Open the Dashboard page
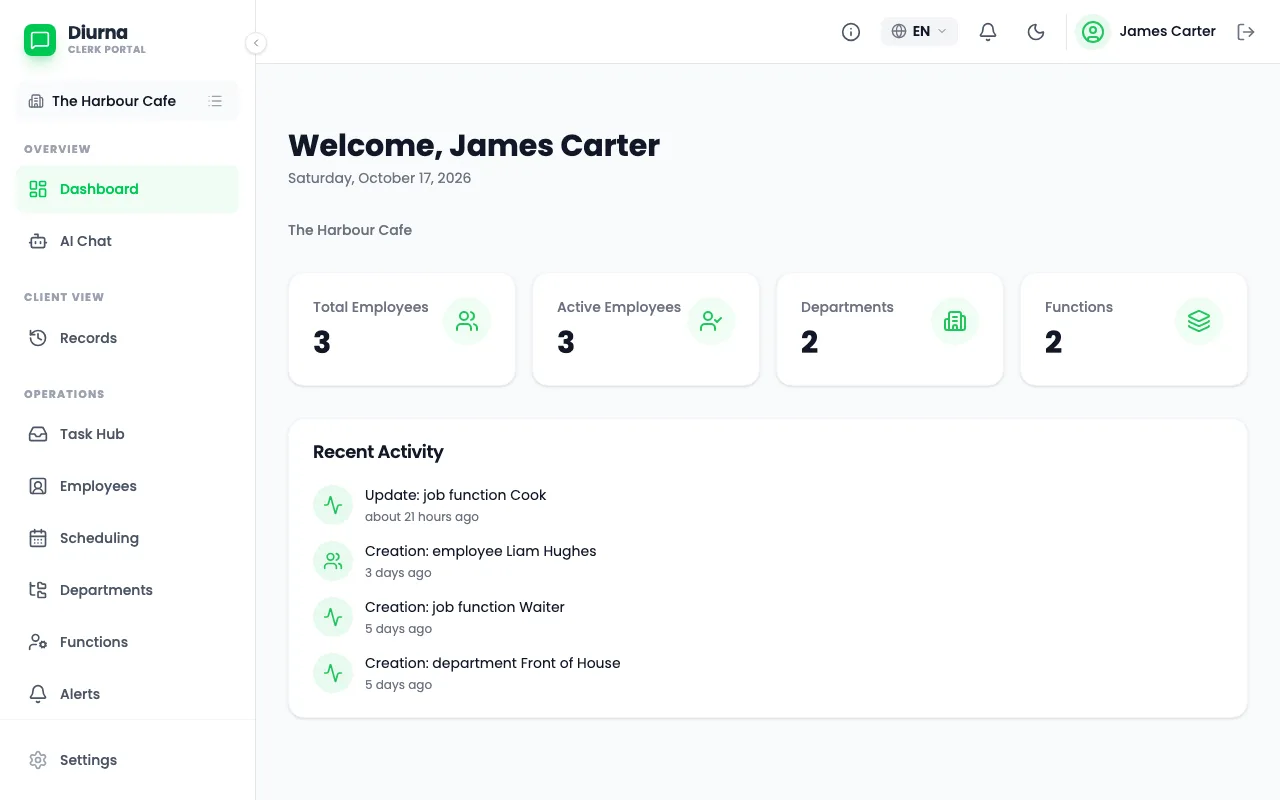1280x800 pixels. tap(127, 189)
